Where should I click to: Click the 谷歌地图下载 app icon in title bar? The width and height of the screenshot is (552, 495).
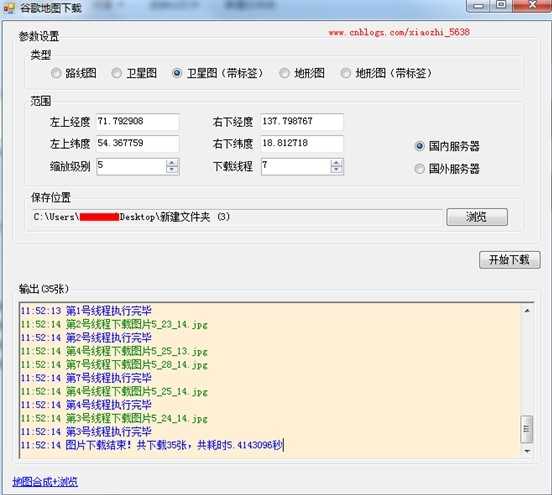(9, 7)
